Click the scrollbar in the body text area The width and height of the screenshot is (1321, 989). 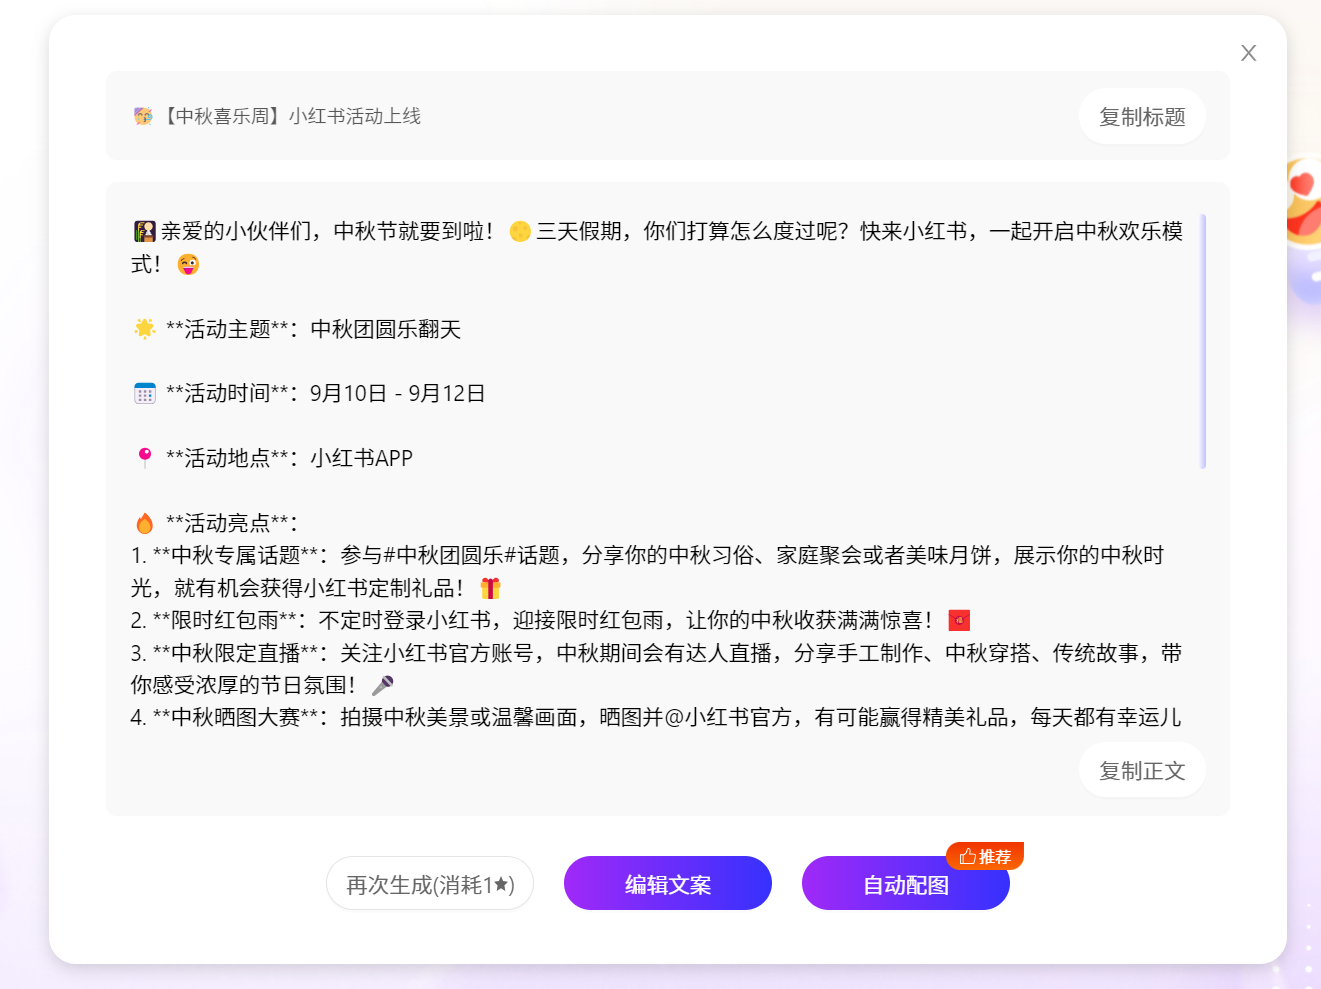(1203, 340)
